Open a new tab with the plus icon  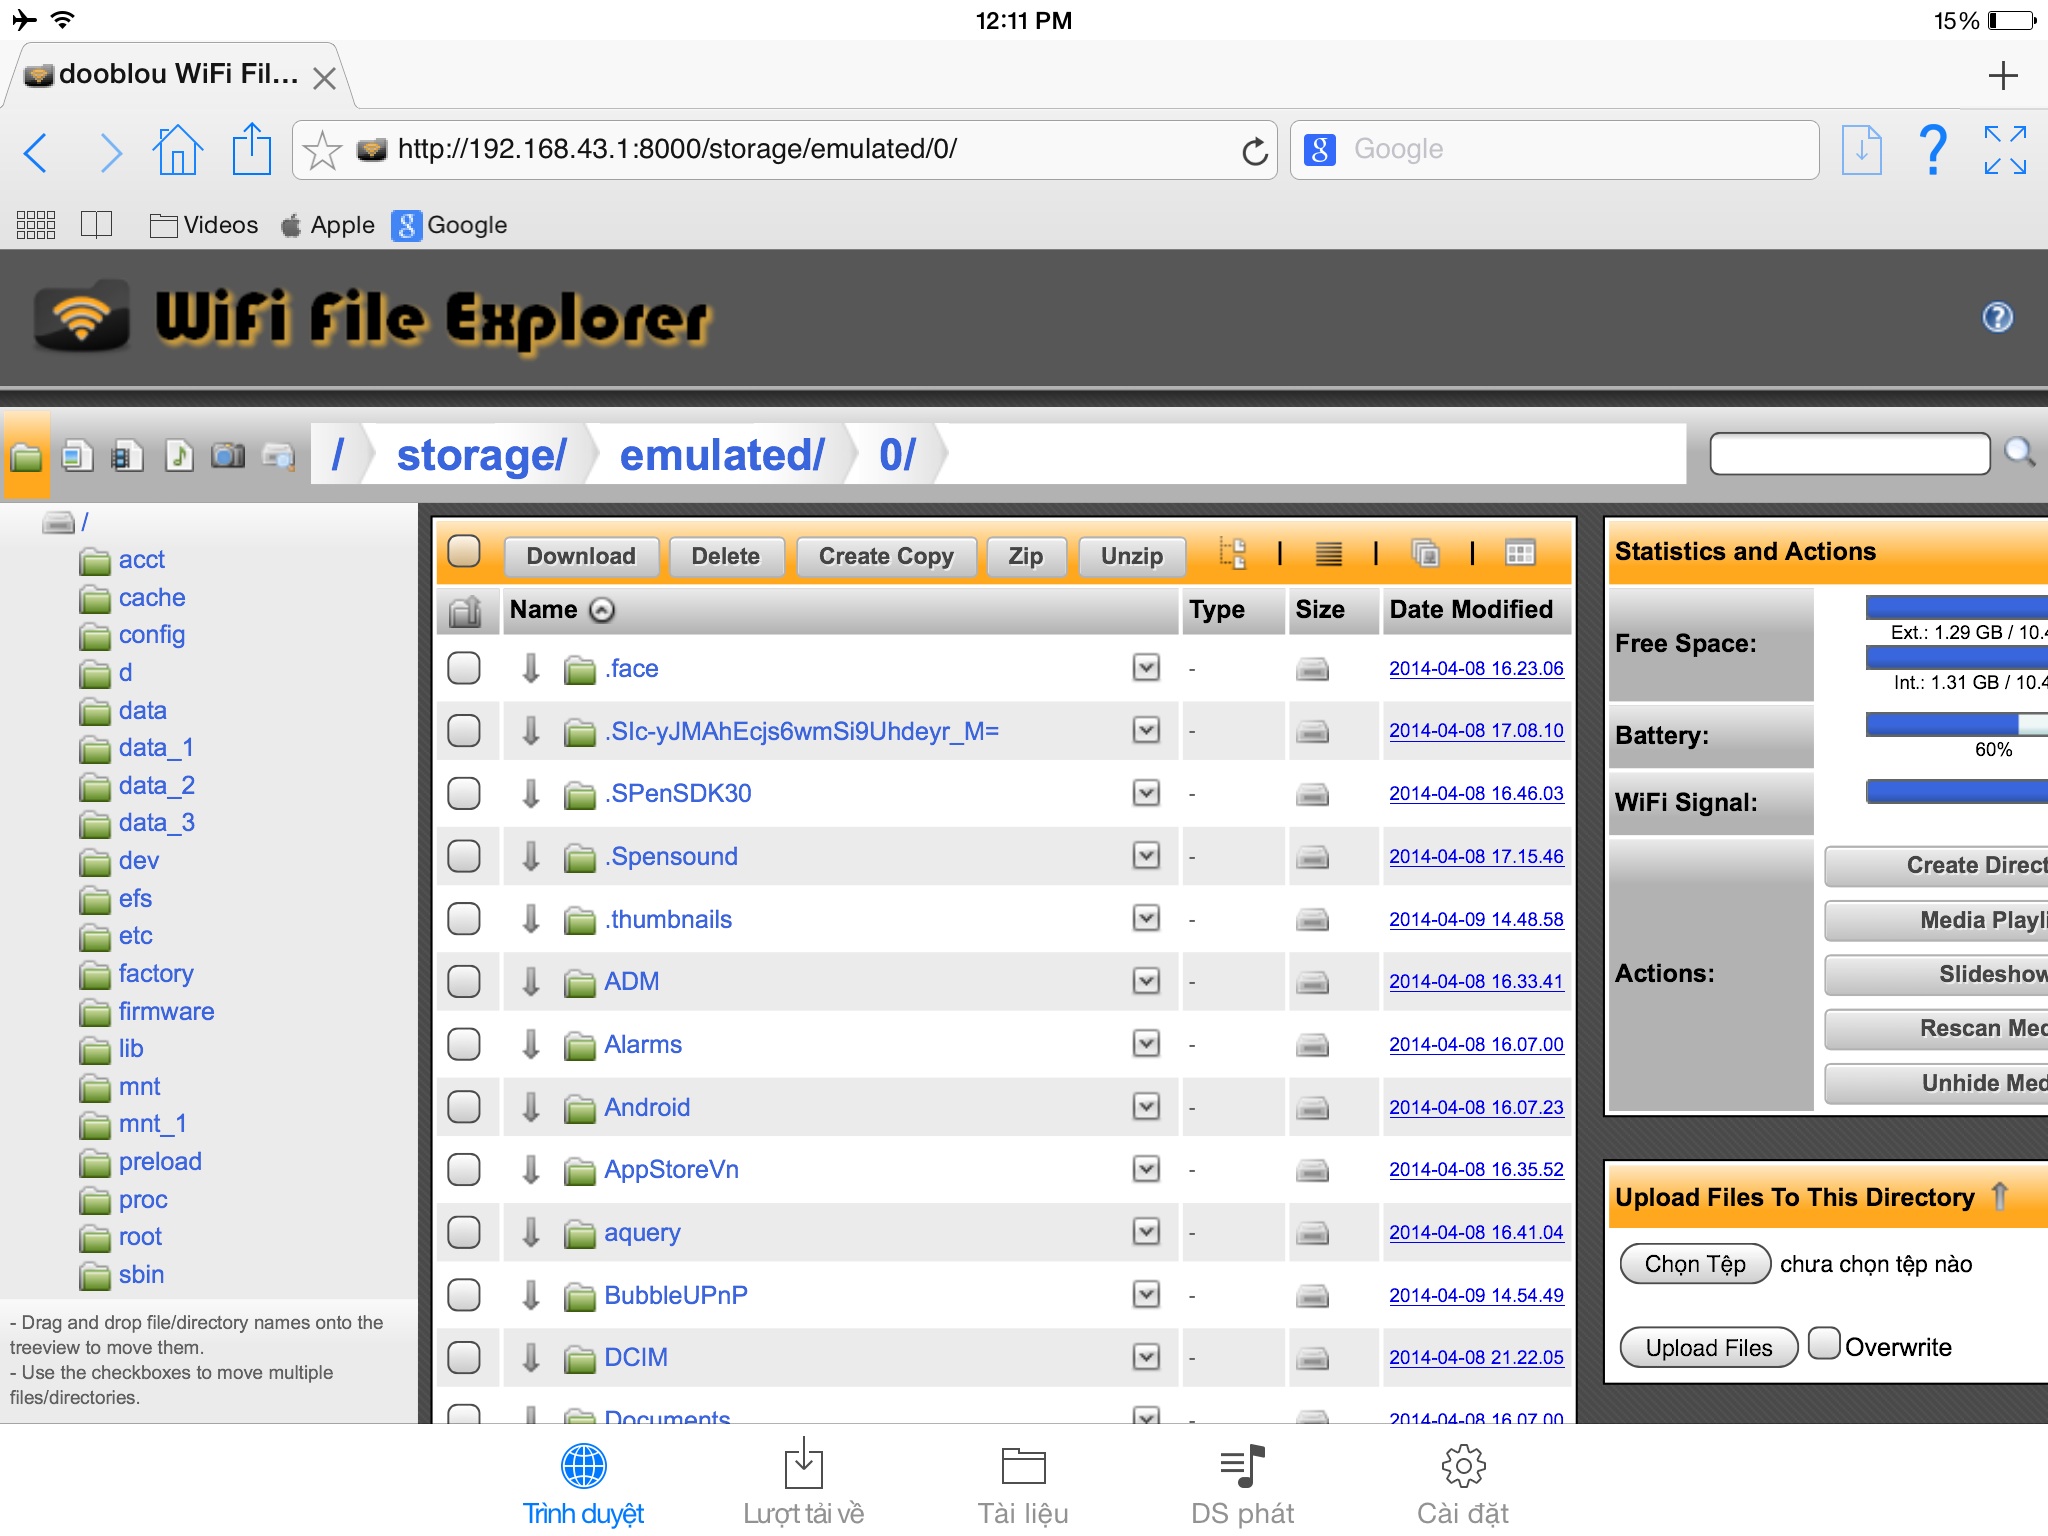2002,76
